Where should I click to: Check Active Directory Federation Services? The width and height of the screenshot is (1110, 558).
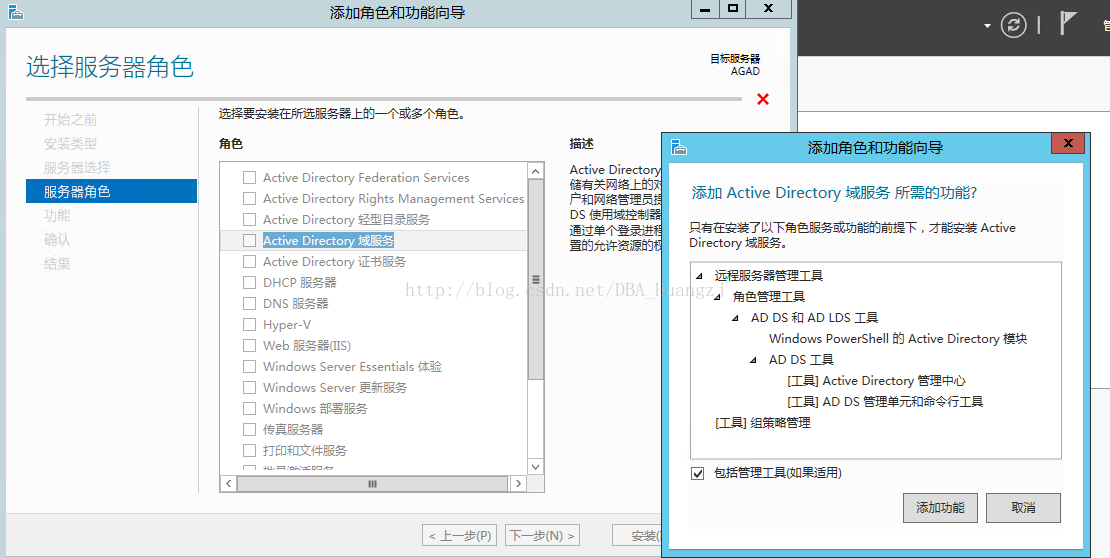[x=249, y=178]
